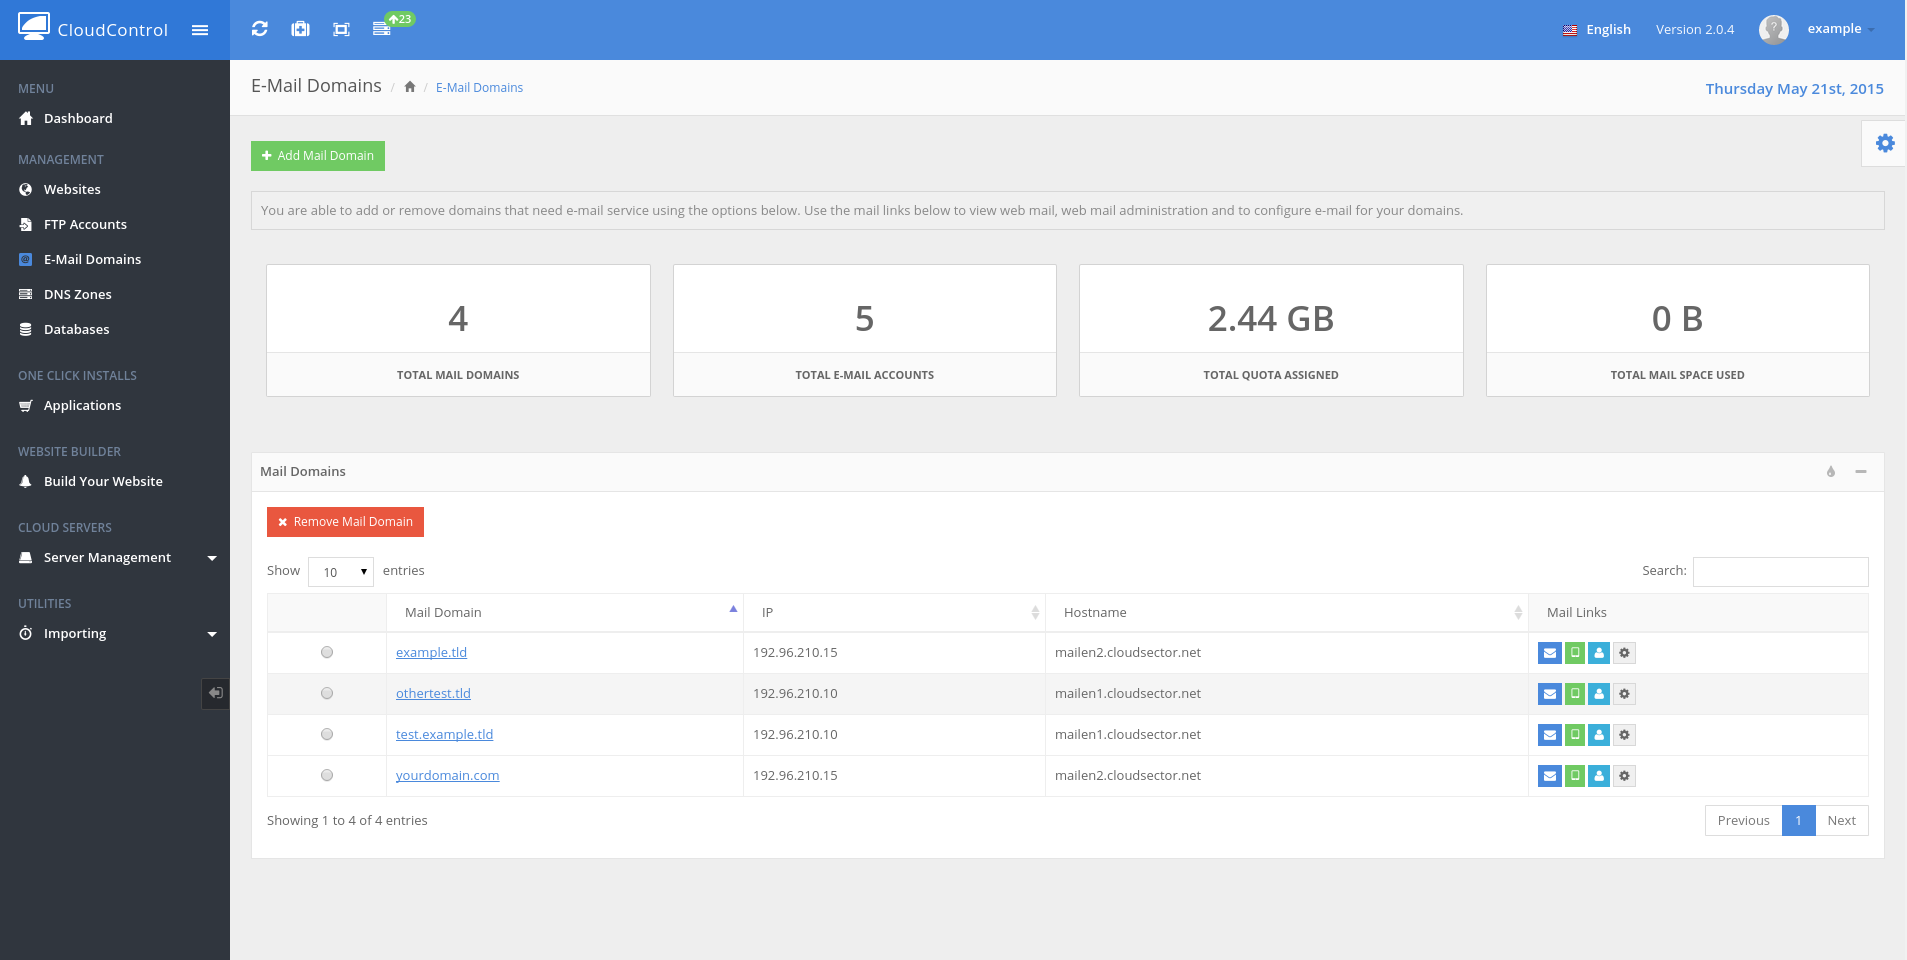Open webmail envelope icon for yourdomain.com
Screen dimensions: 1907x960
[1550, 776]
